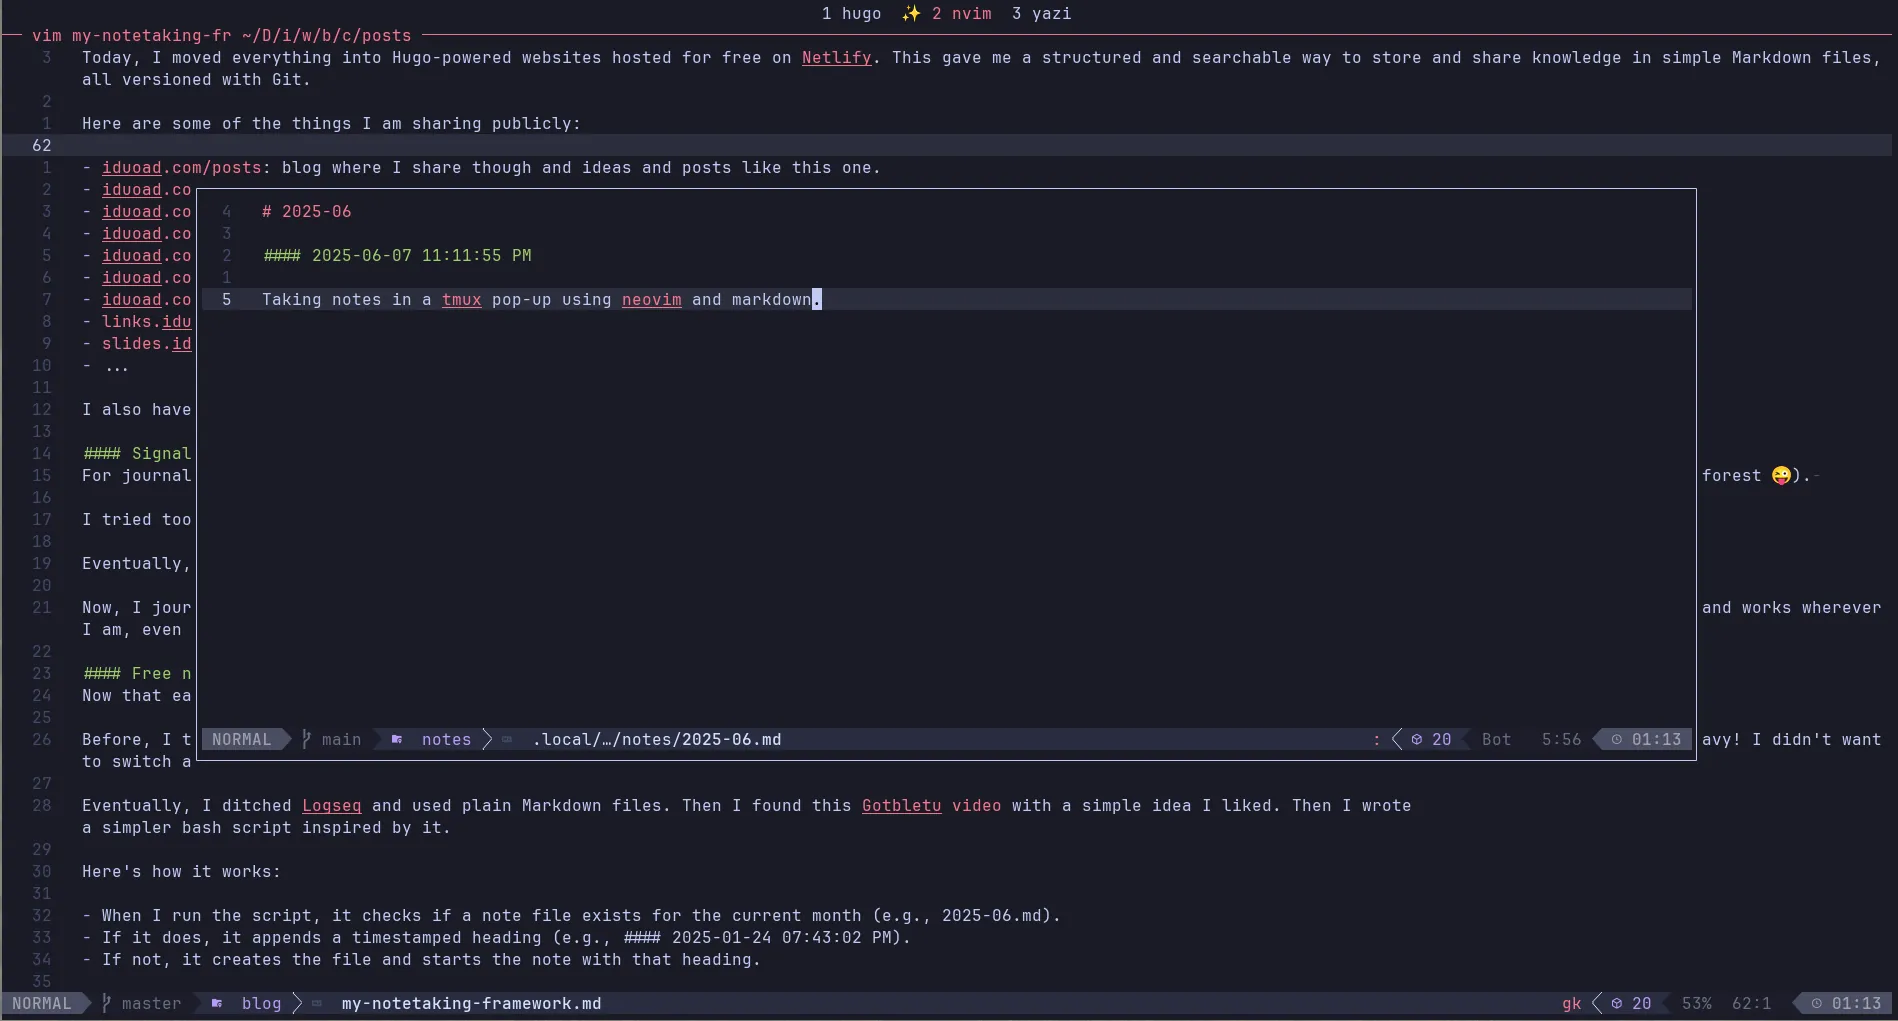The image size is (1898, 1021).
Task: Click the line starting If it does, it appends
Action: click(x=496, y=937)
